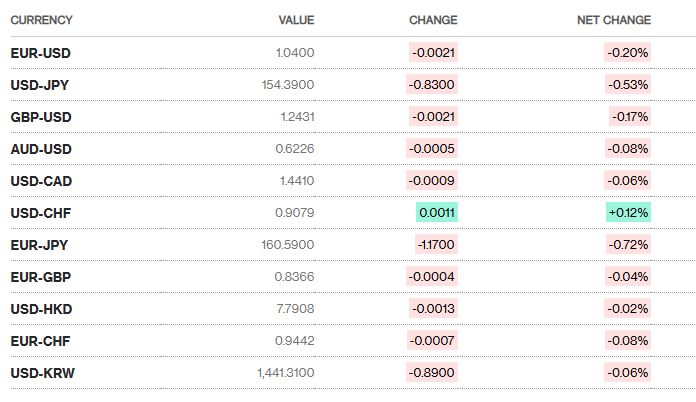Select the EUR-JPY currency pair
The width and height of the screenshot is (696, 402).
40,245
